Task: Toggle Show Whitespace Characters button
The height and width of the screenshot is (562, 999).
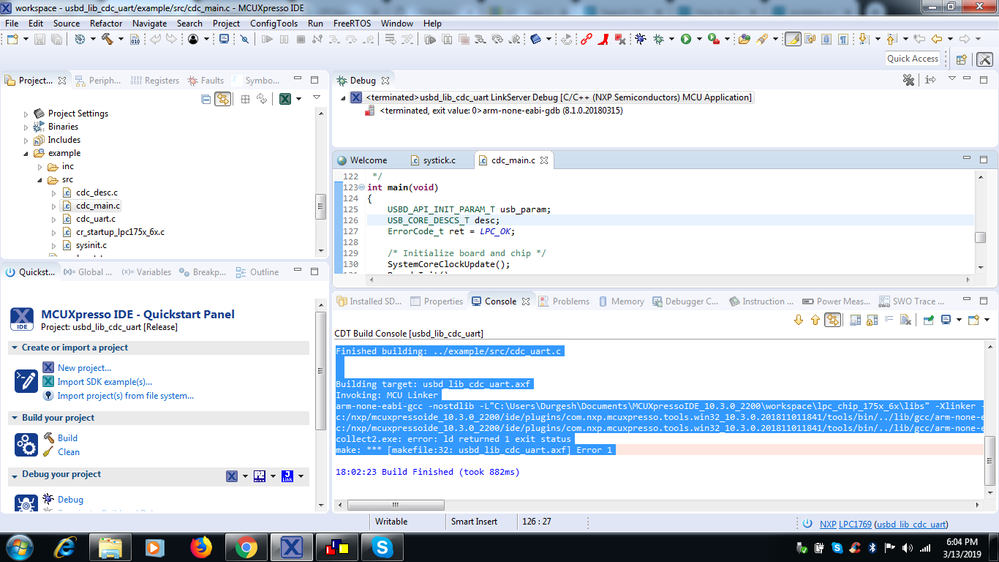Action: tap(843, 40)
